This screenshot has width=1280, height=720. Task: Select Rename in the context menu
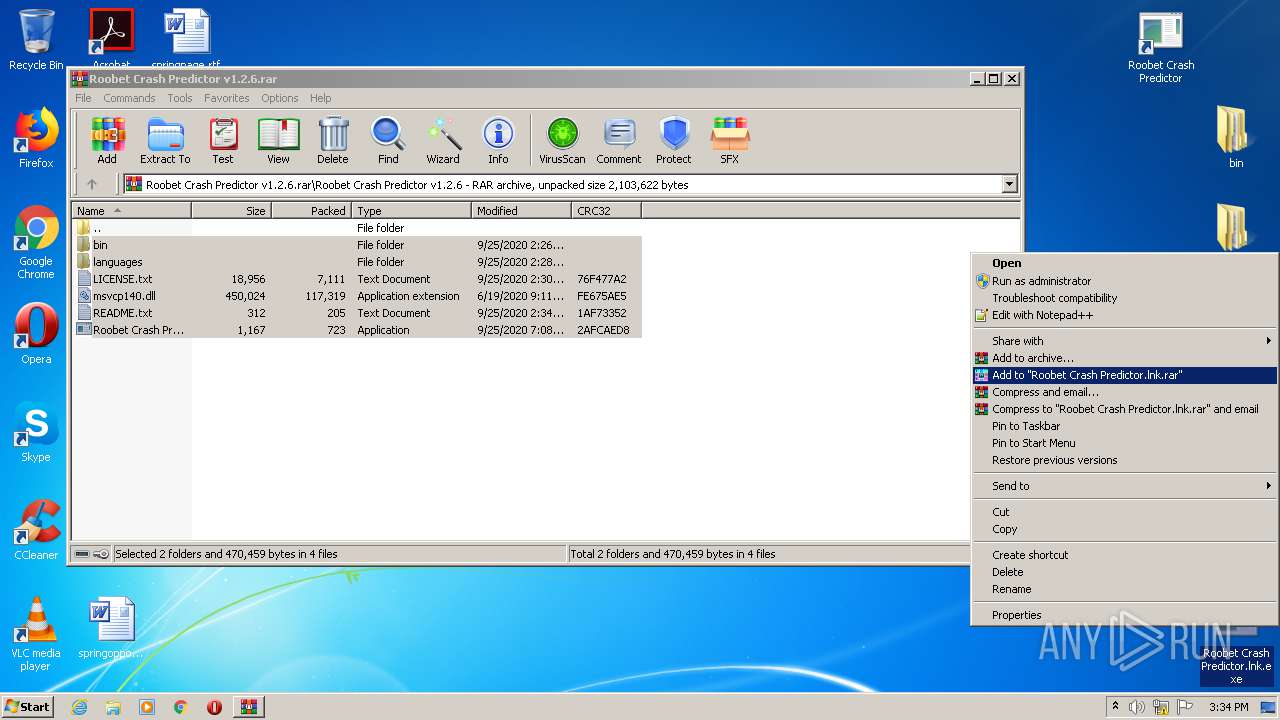(1125, 589)
